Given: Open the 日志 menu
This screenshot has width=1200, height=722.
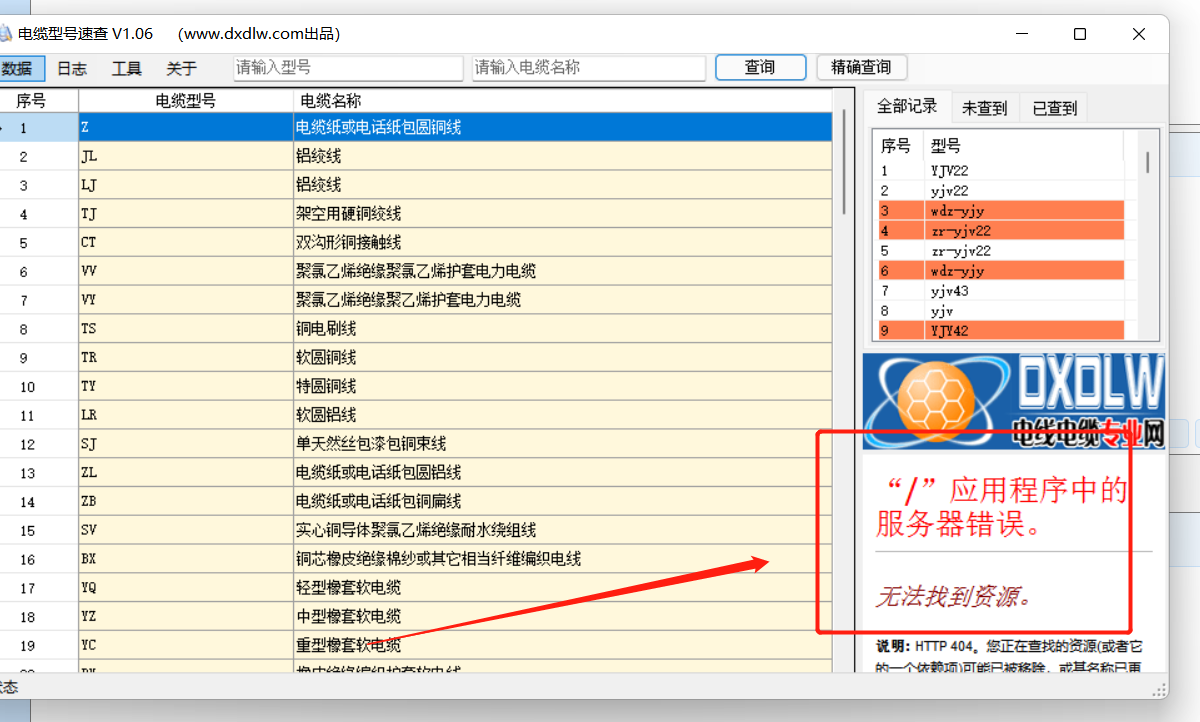Looking at the screenshot, I should click(x=71, y=68).
